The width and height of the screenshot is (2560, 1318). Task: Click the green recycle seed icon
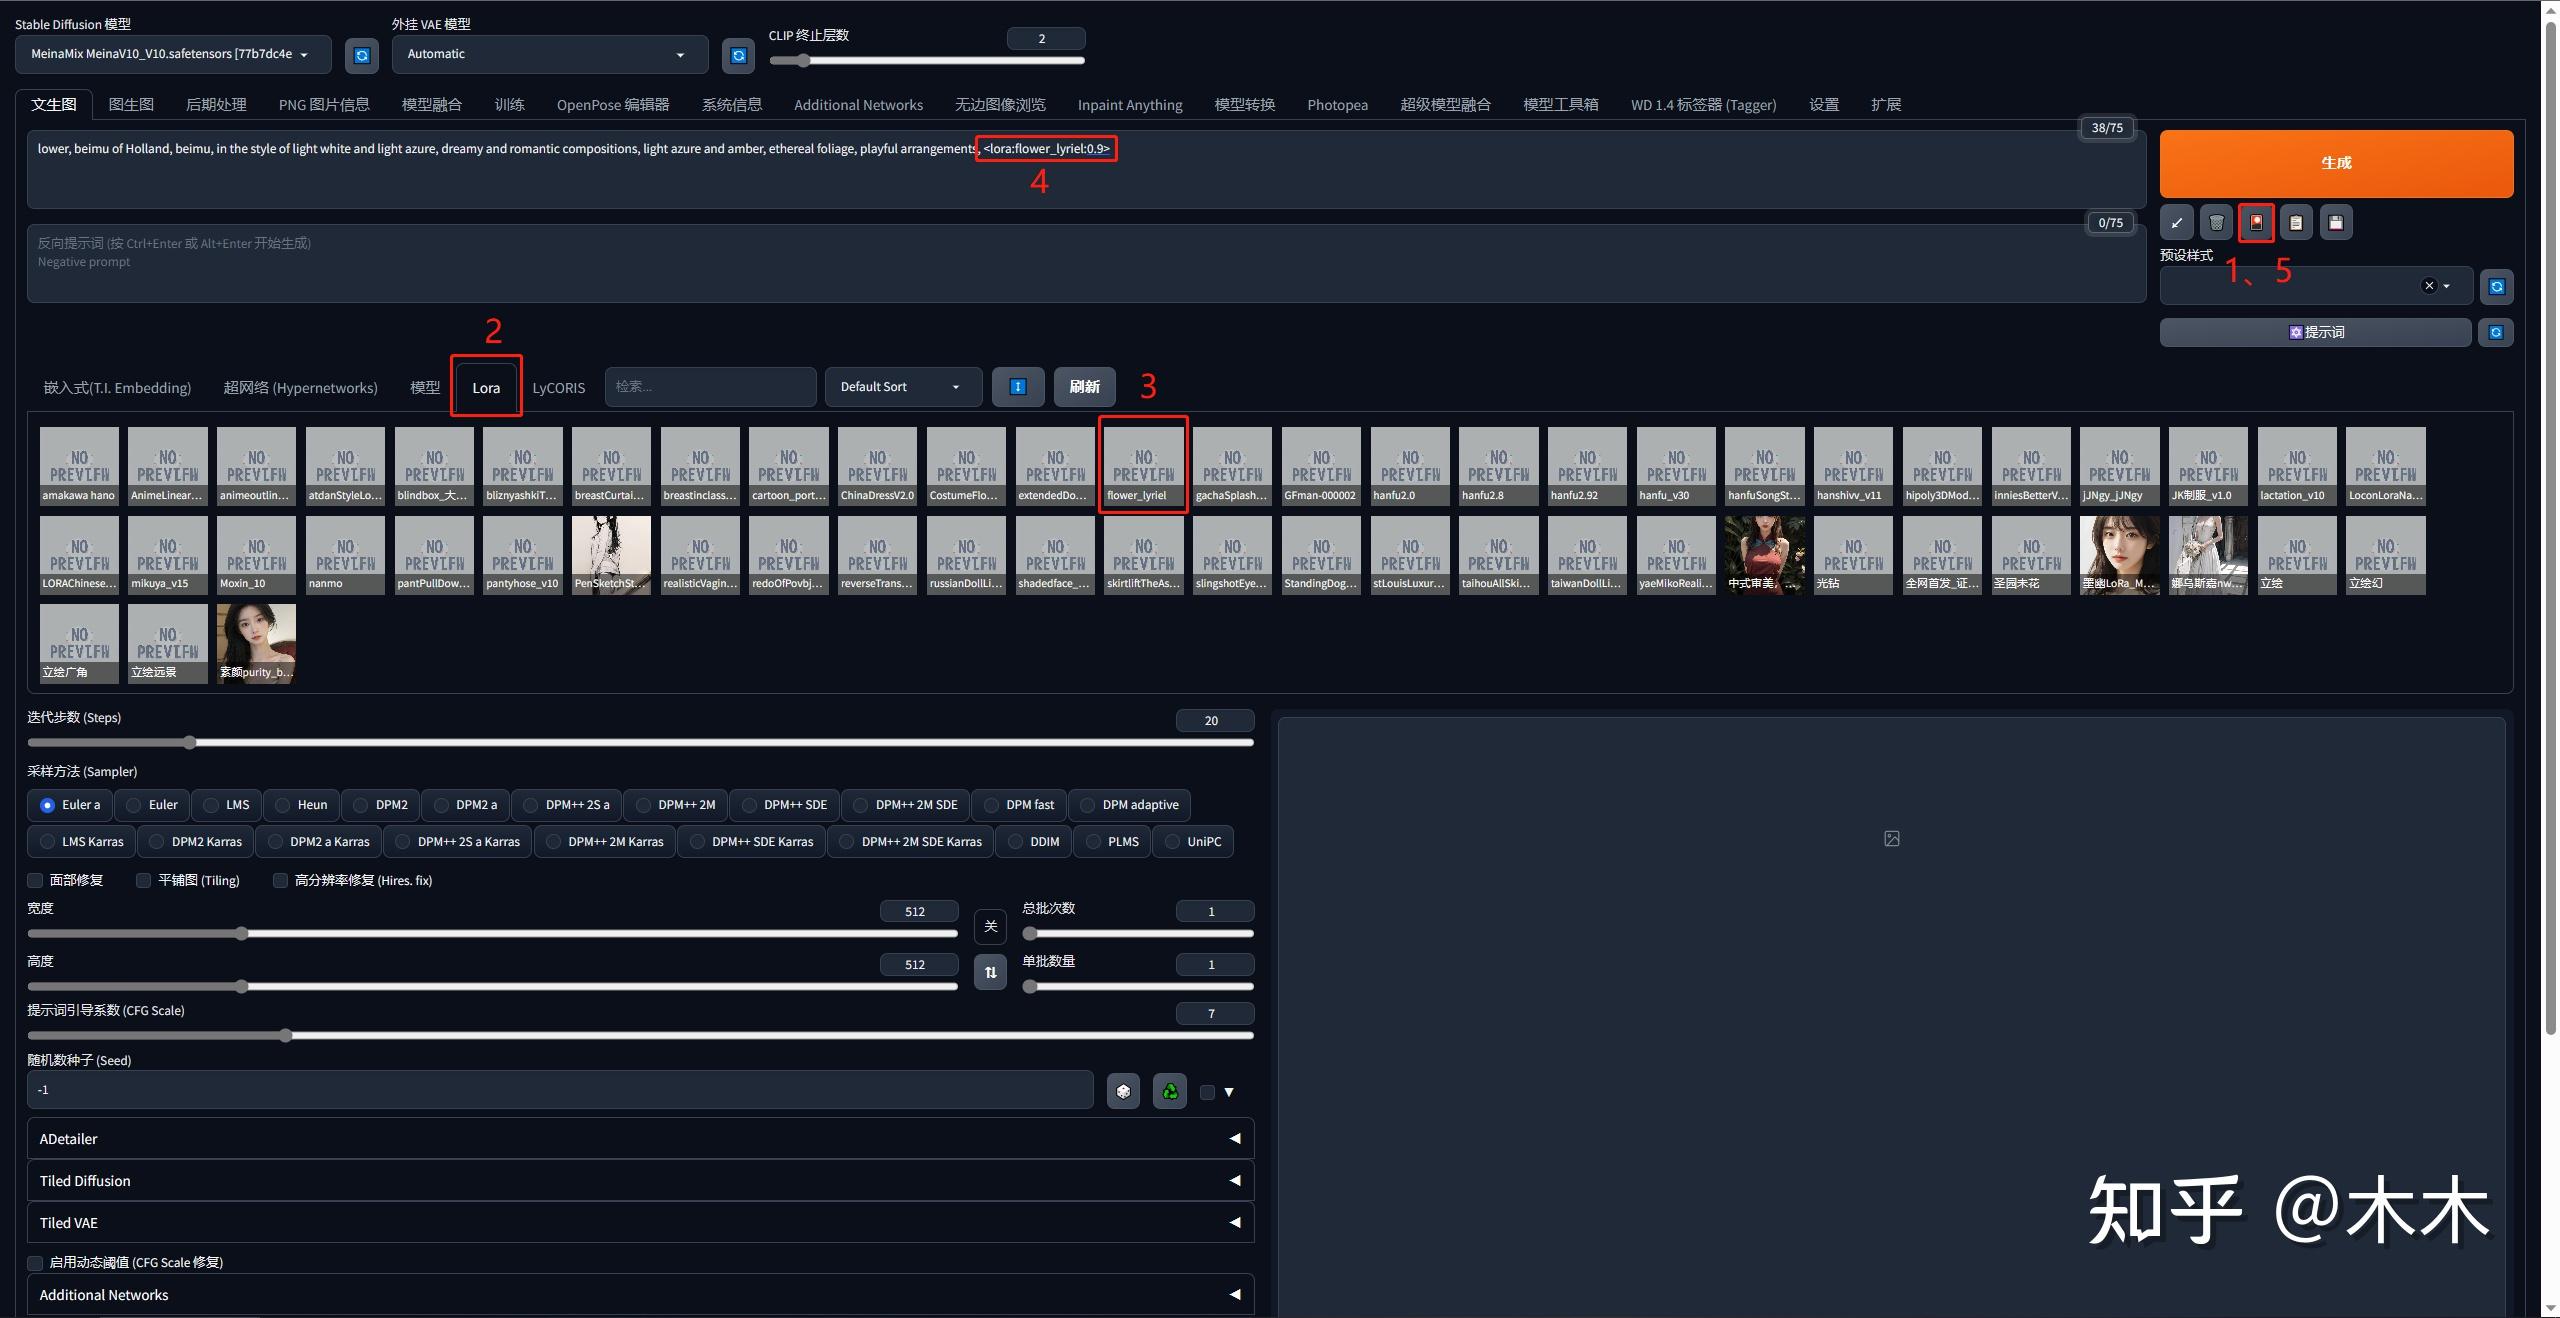(x=1170, y=1091)
